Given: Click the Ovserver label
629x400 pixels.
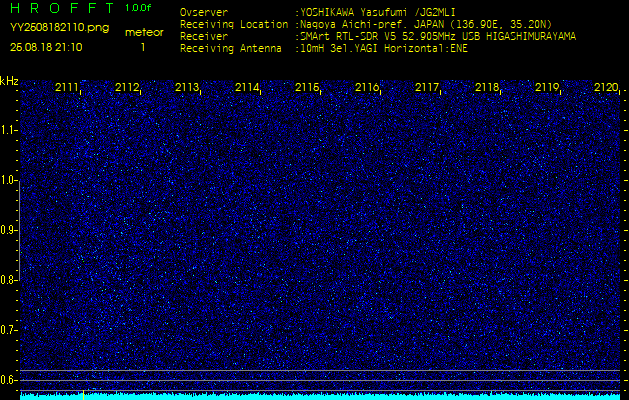Looking at the screenshot, I should (204, 12).
